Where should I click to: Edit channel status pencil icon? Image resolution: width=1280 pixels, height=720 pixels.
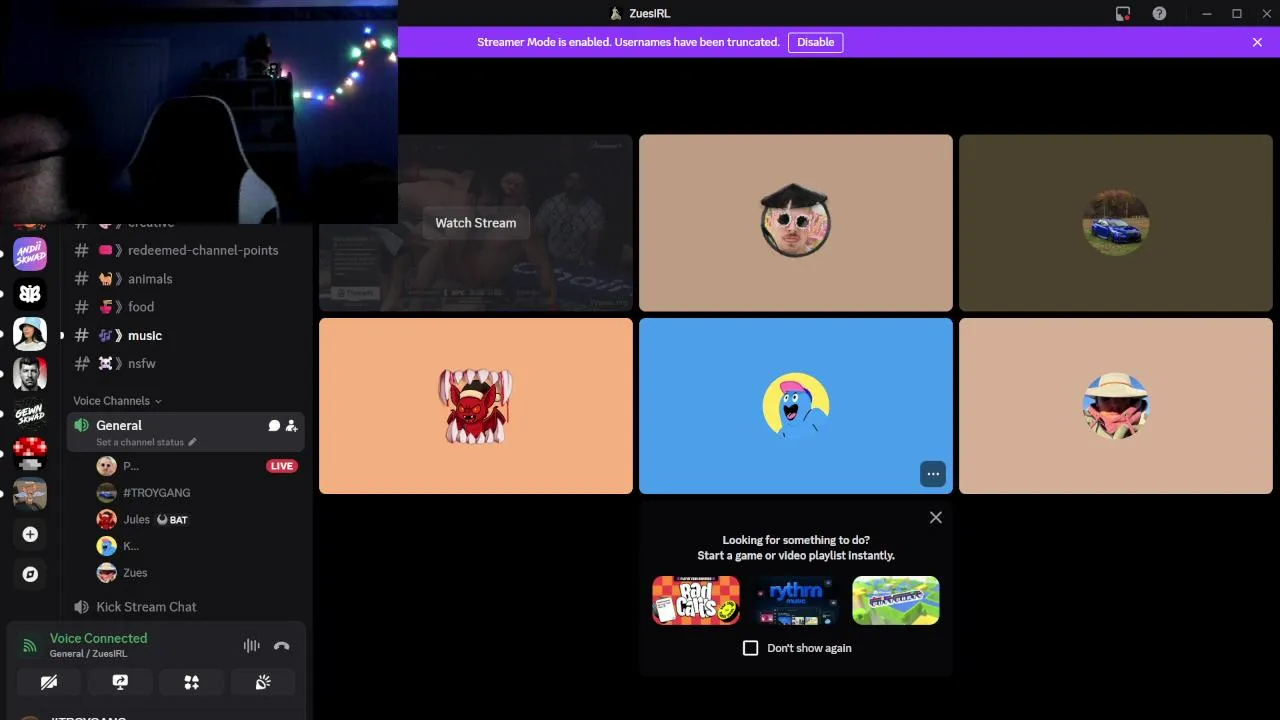coord(192,442)
